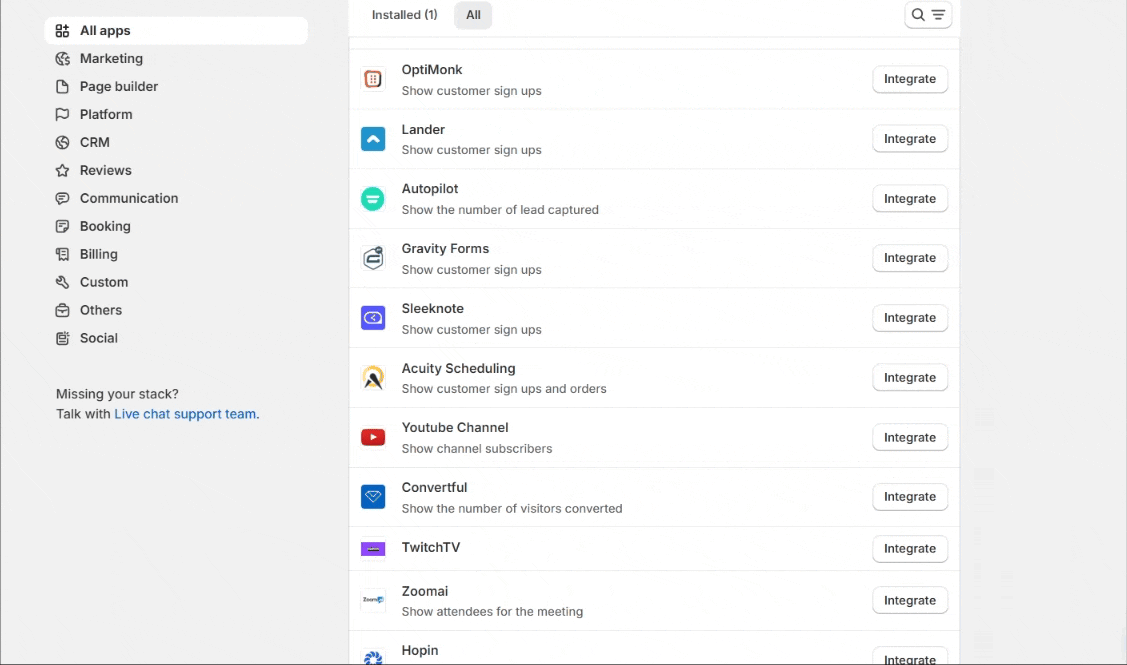Image resolution: width=1127 pixels, height=665 pixels.
Task: Show CRM apps category
Action: 95,143
